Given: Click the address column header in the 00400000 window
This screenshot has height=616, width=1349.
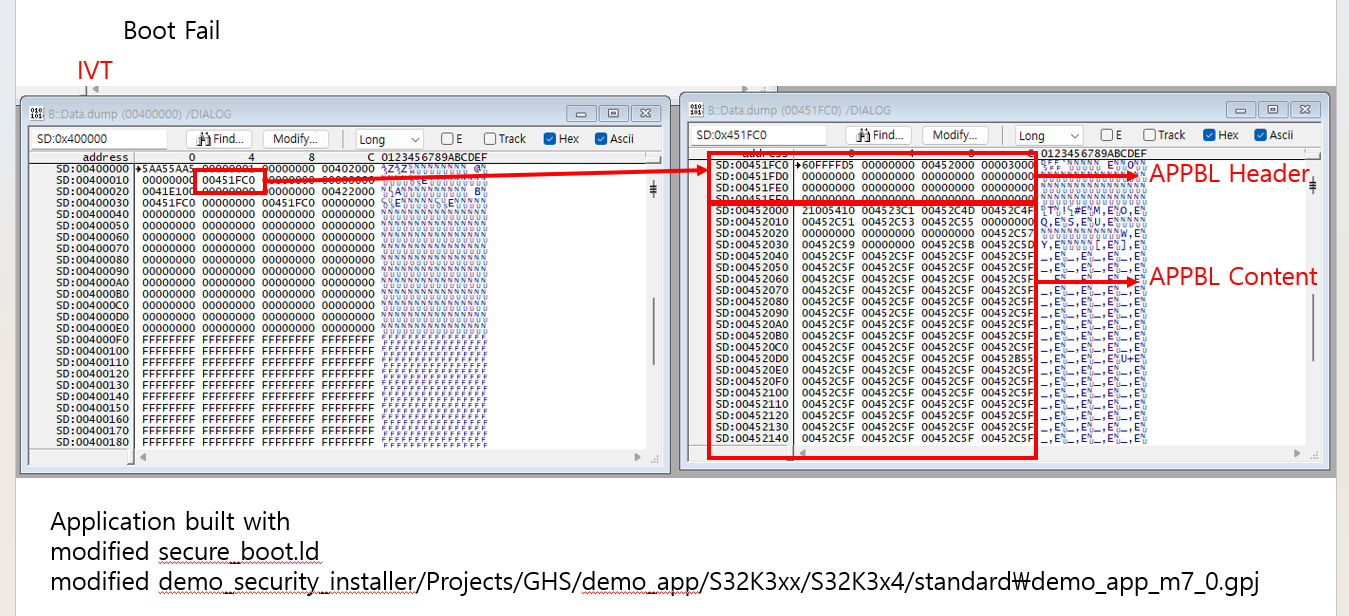Looking at the screenshot, I should 105,157.
